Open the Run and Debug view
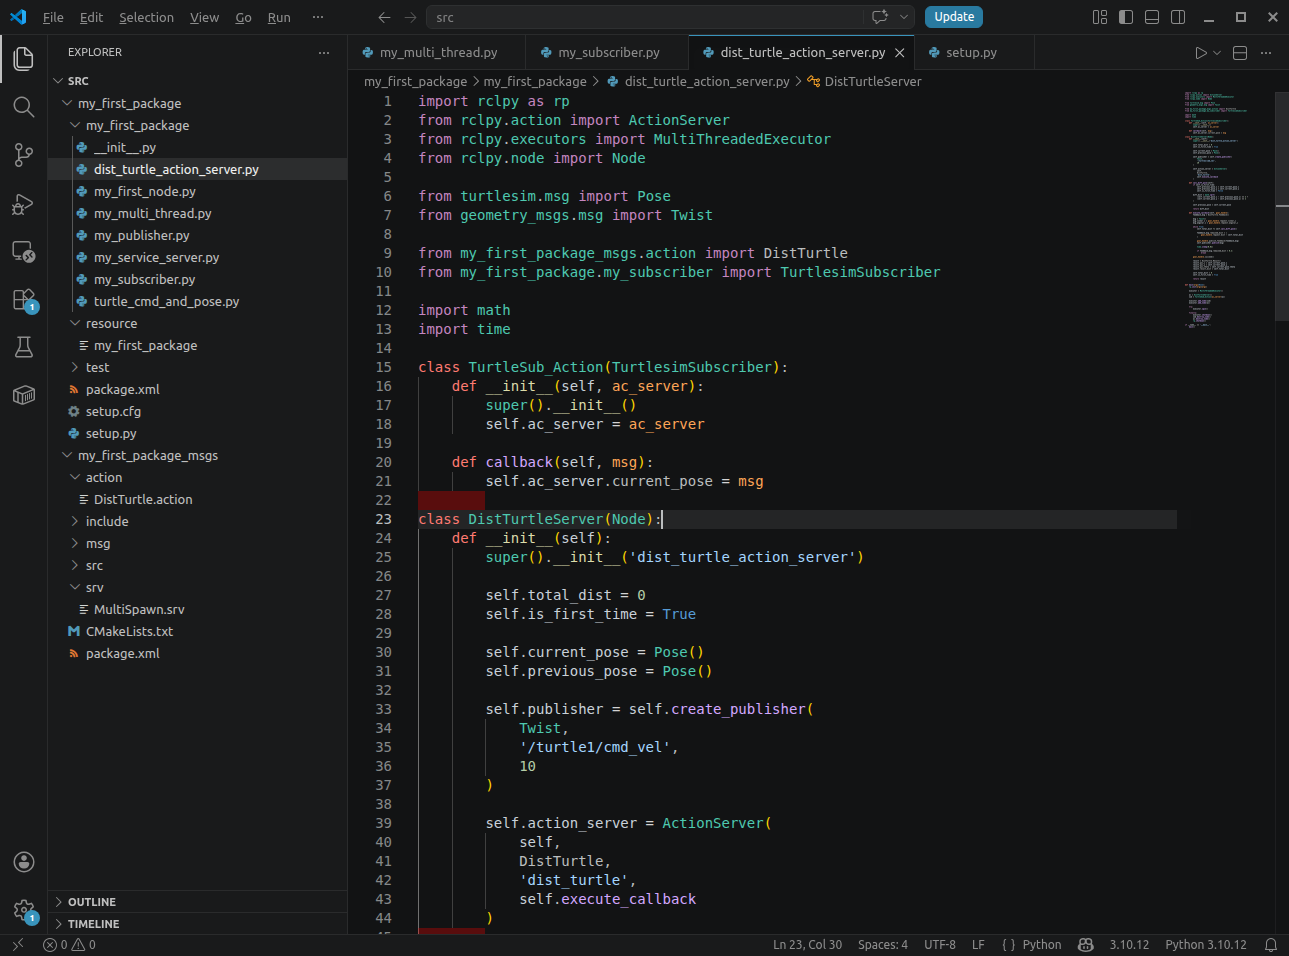The width and height of the screenshot is (1289, 956). tap(23, 204)
